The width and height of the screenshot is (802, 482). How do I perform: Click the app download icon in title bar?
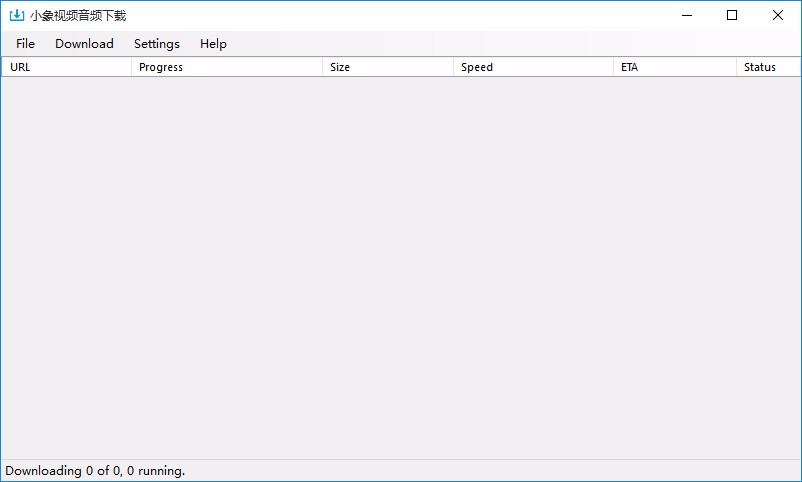coord(17,15)
